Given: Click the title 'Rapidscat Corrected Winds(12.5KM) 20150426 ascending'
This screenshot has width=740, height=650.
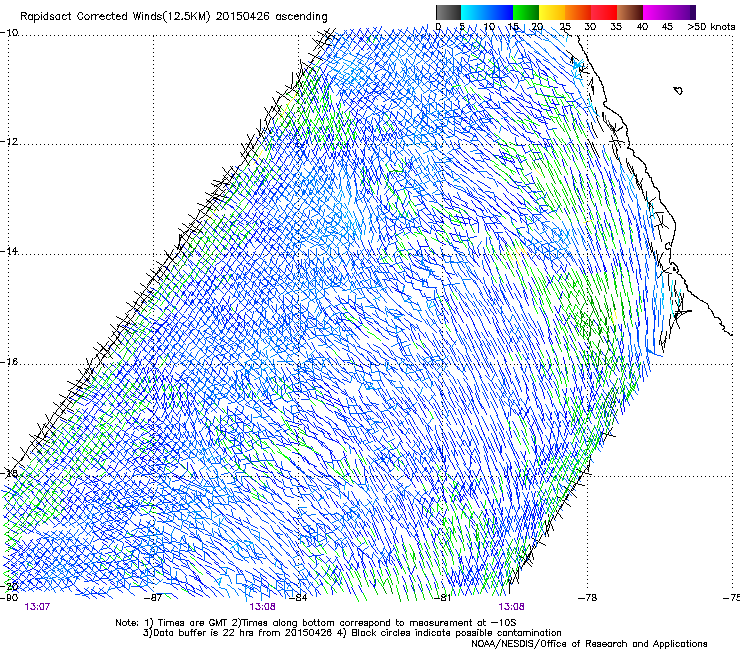Looking at the screenshot, I should [x=174, y=17].
